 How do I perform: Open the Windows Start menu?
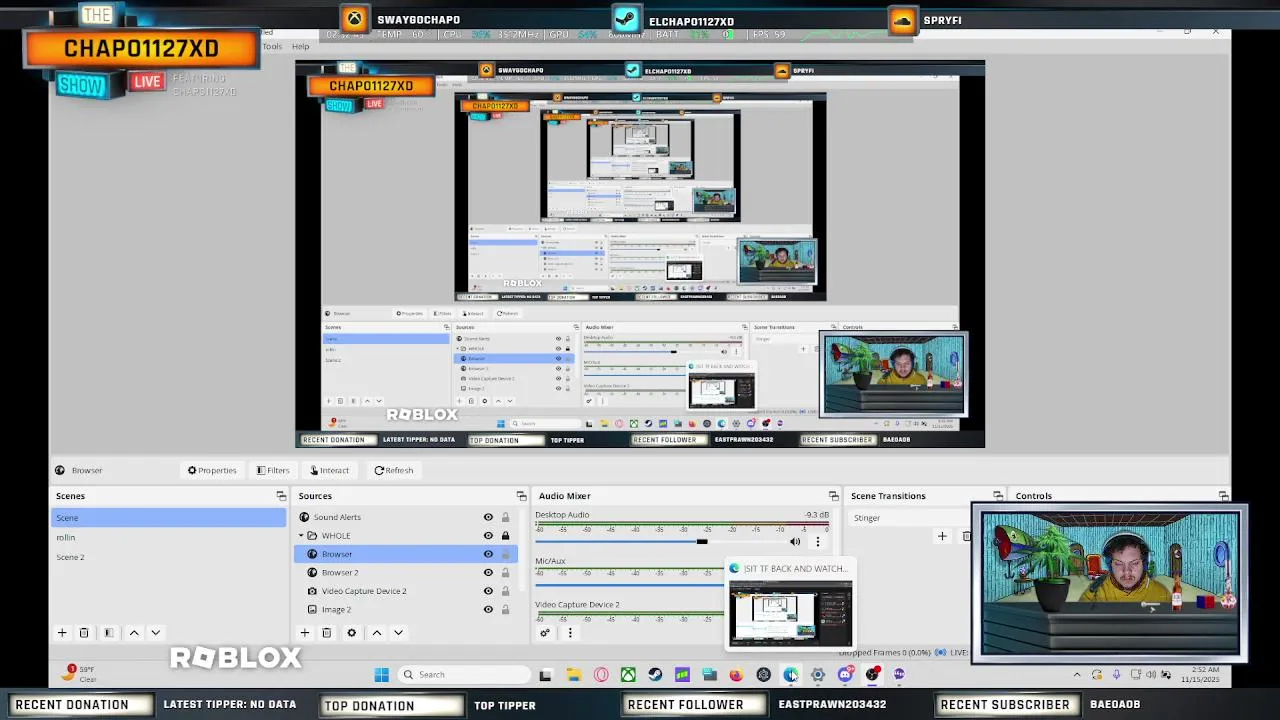point(381,675)
